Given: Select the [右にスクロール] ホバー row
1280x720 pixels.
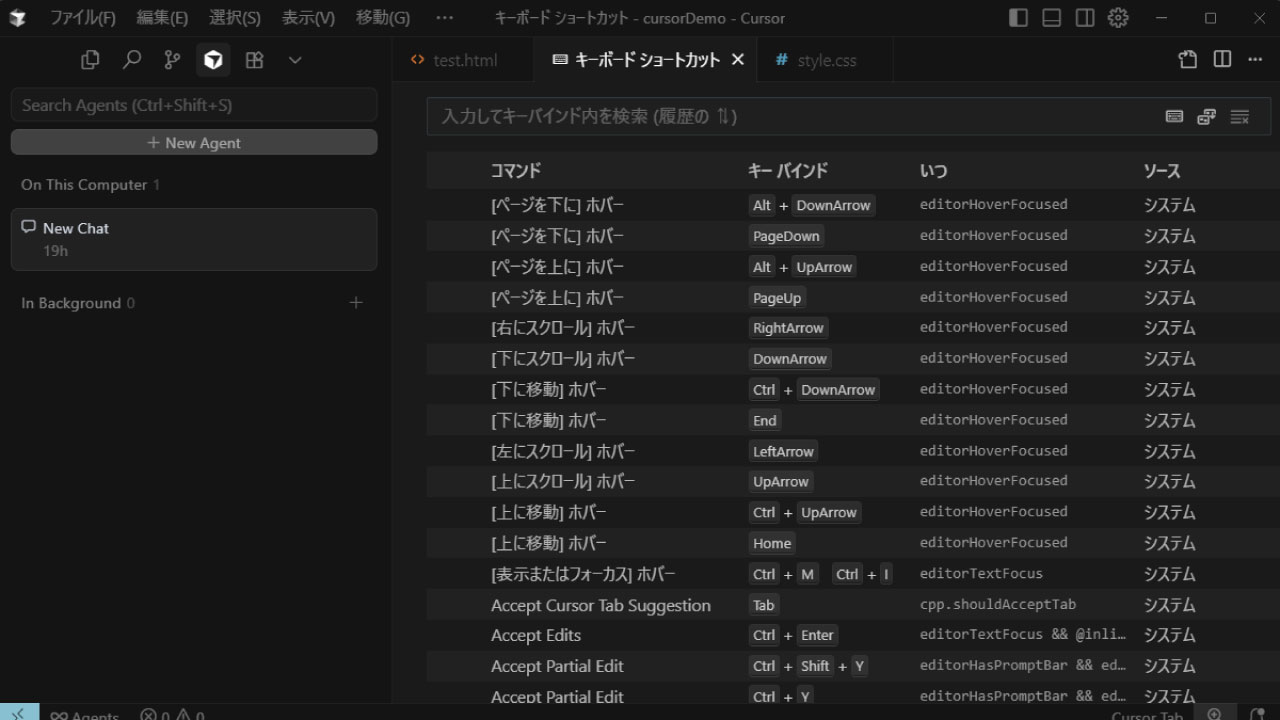Looking at the screenshot, I should click(853, 328).
